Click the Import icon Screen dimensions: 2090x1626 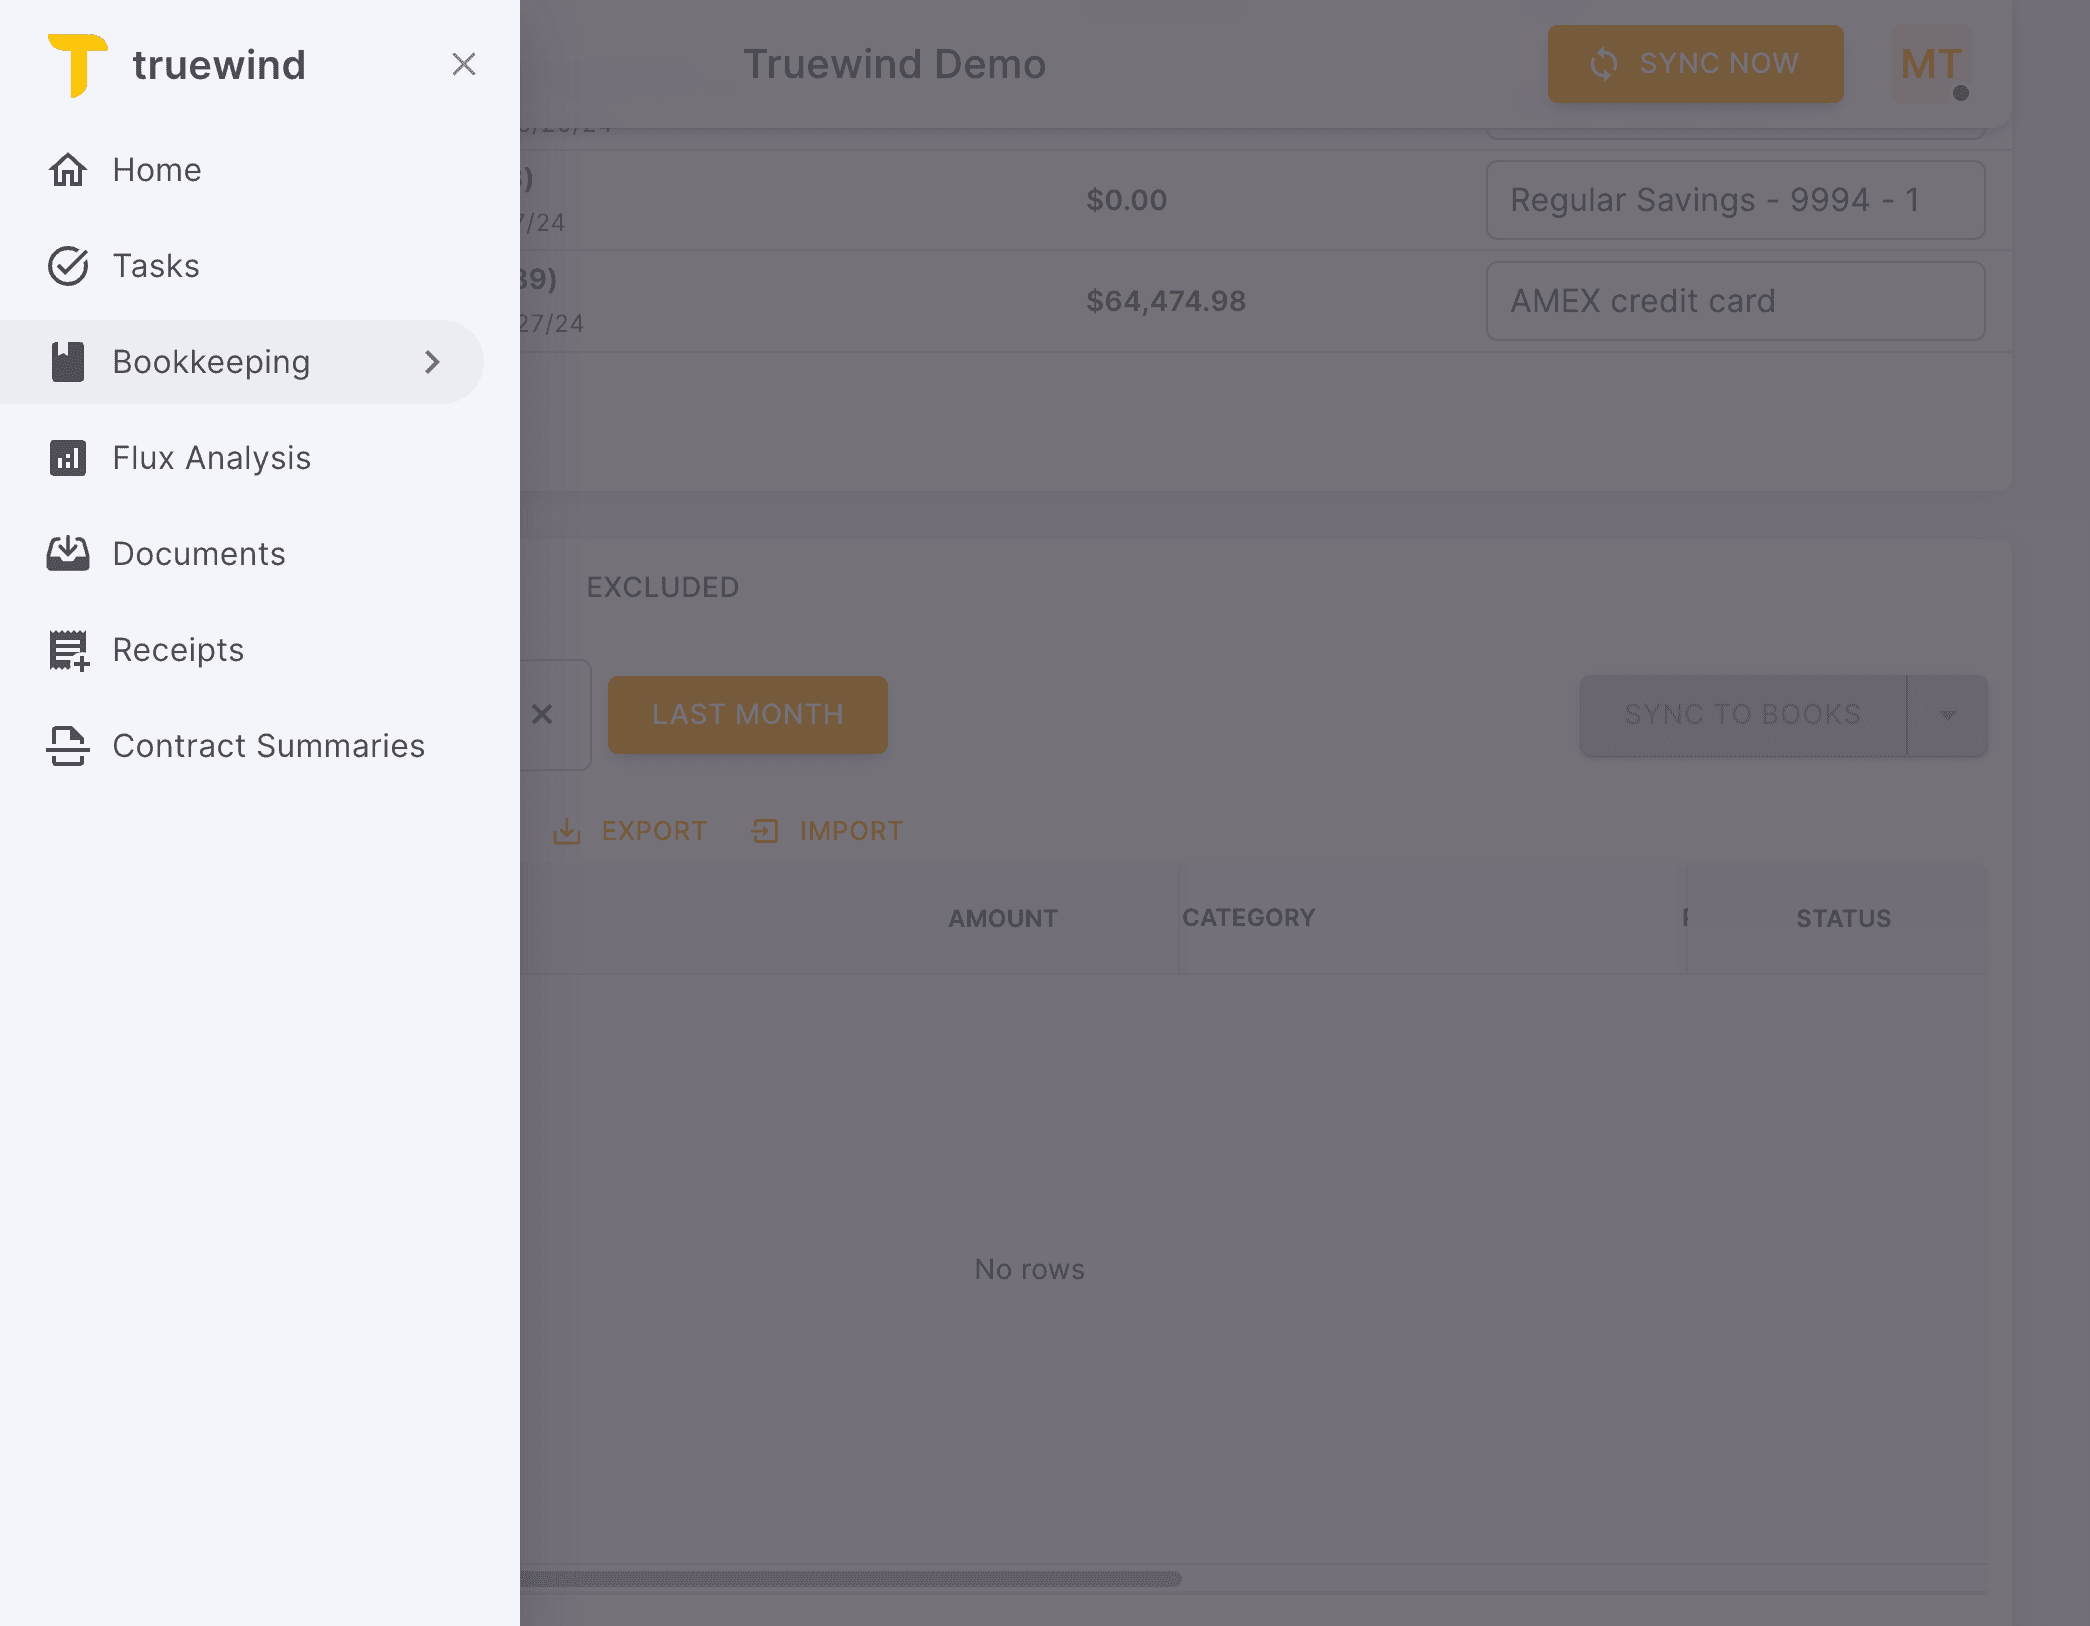coord(765,830)
